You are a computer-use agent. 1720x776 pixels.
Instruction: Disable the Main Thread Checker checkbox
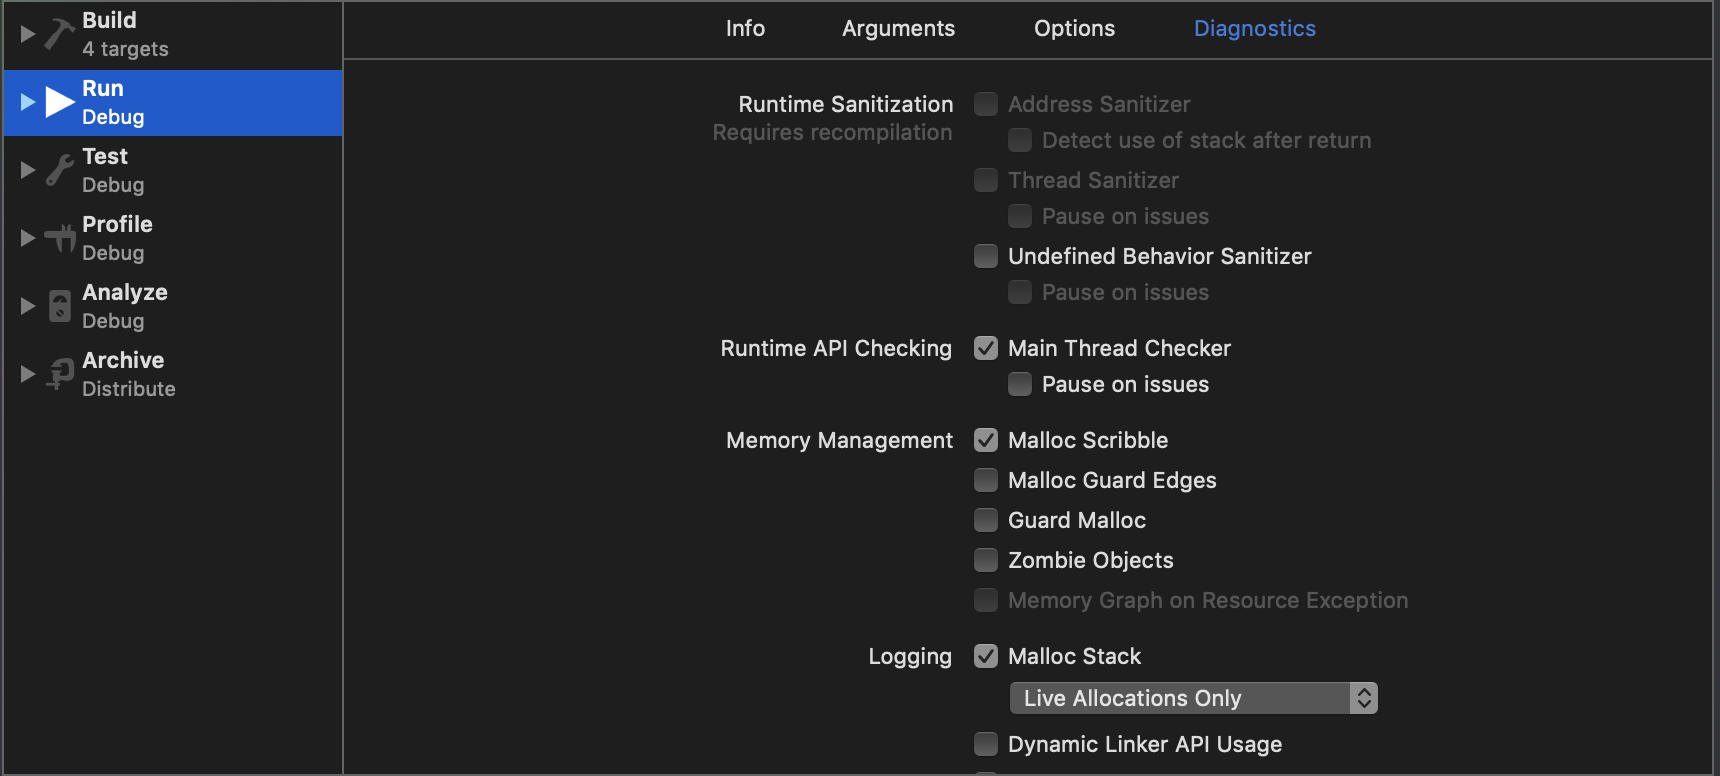click(986, 348)
